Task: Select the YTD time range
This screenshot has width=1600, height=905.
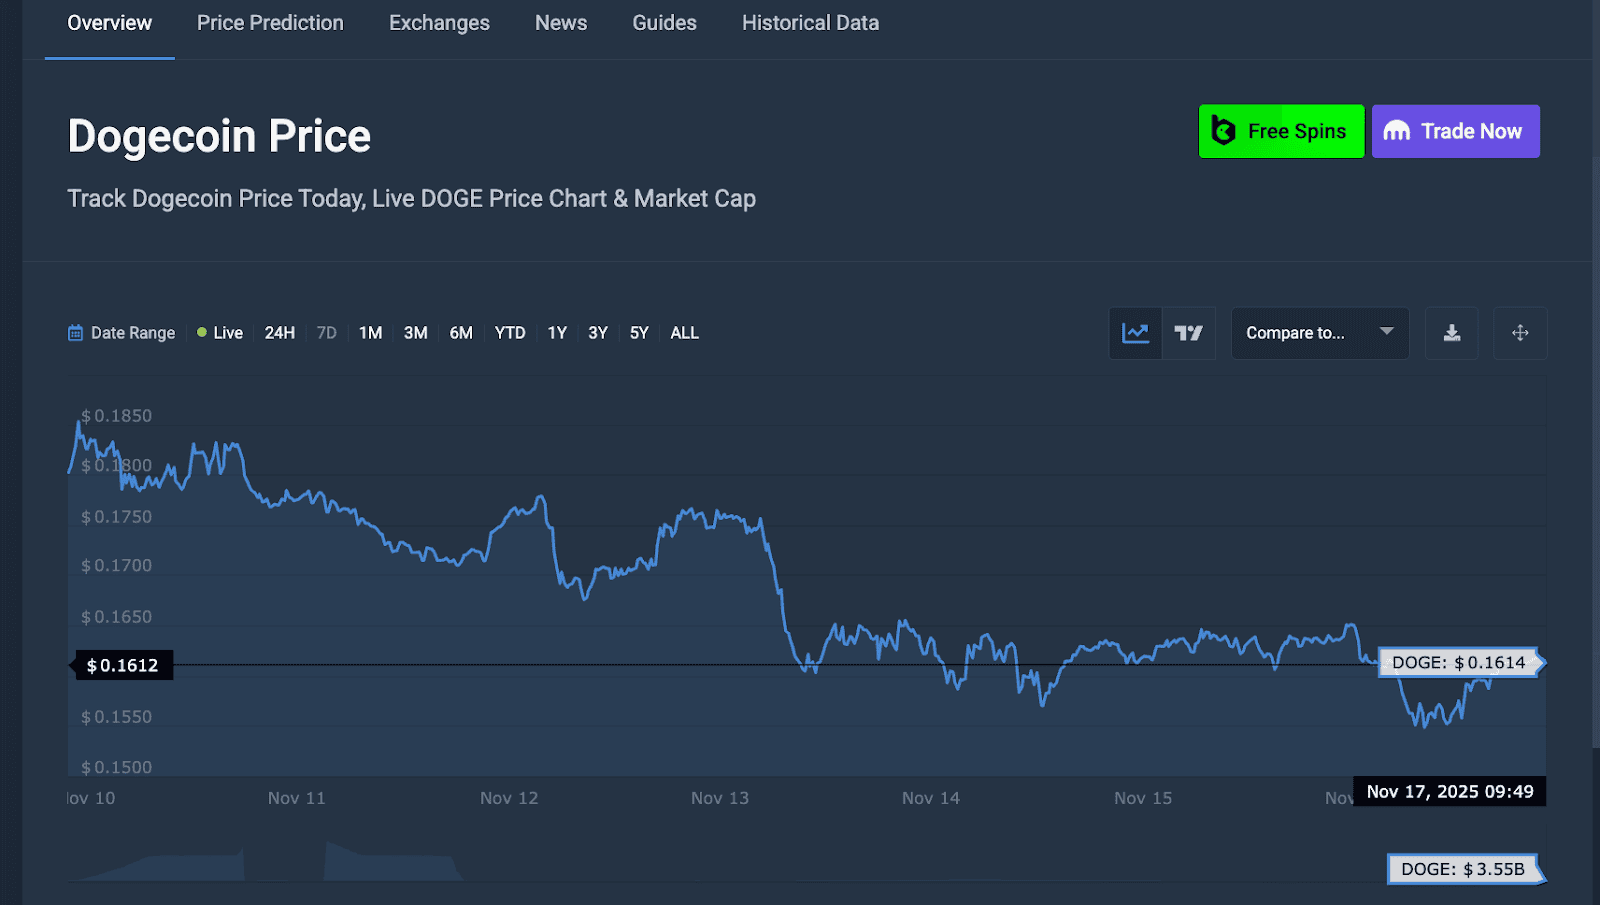Action: pyautogui.click(x=509, y=333)
